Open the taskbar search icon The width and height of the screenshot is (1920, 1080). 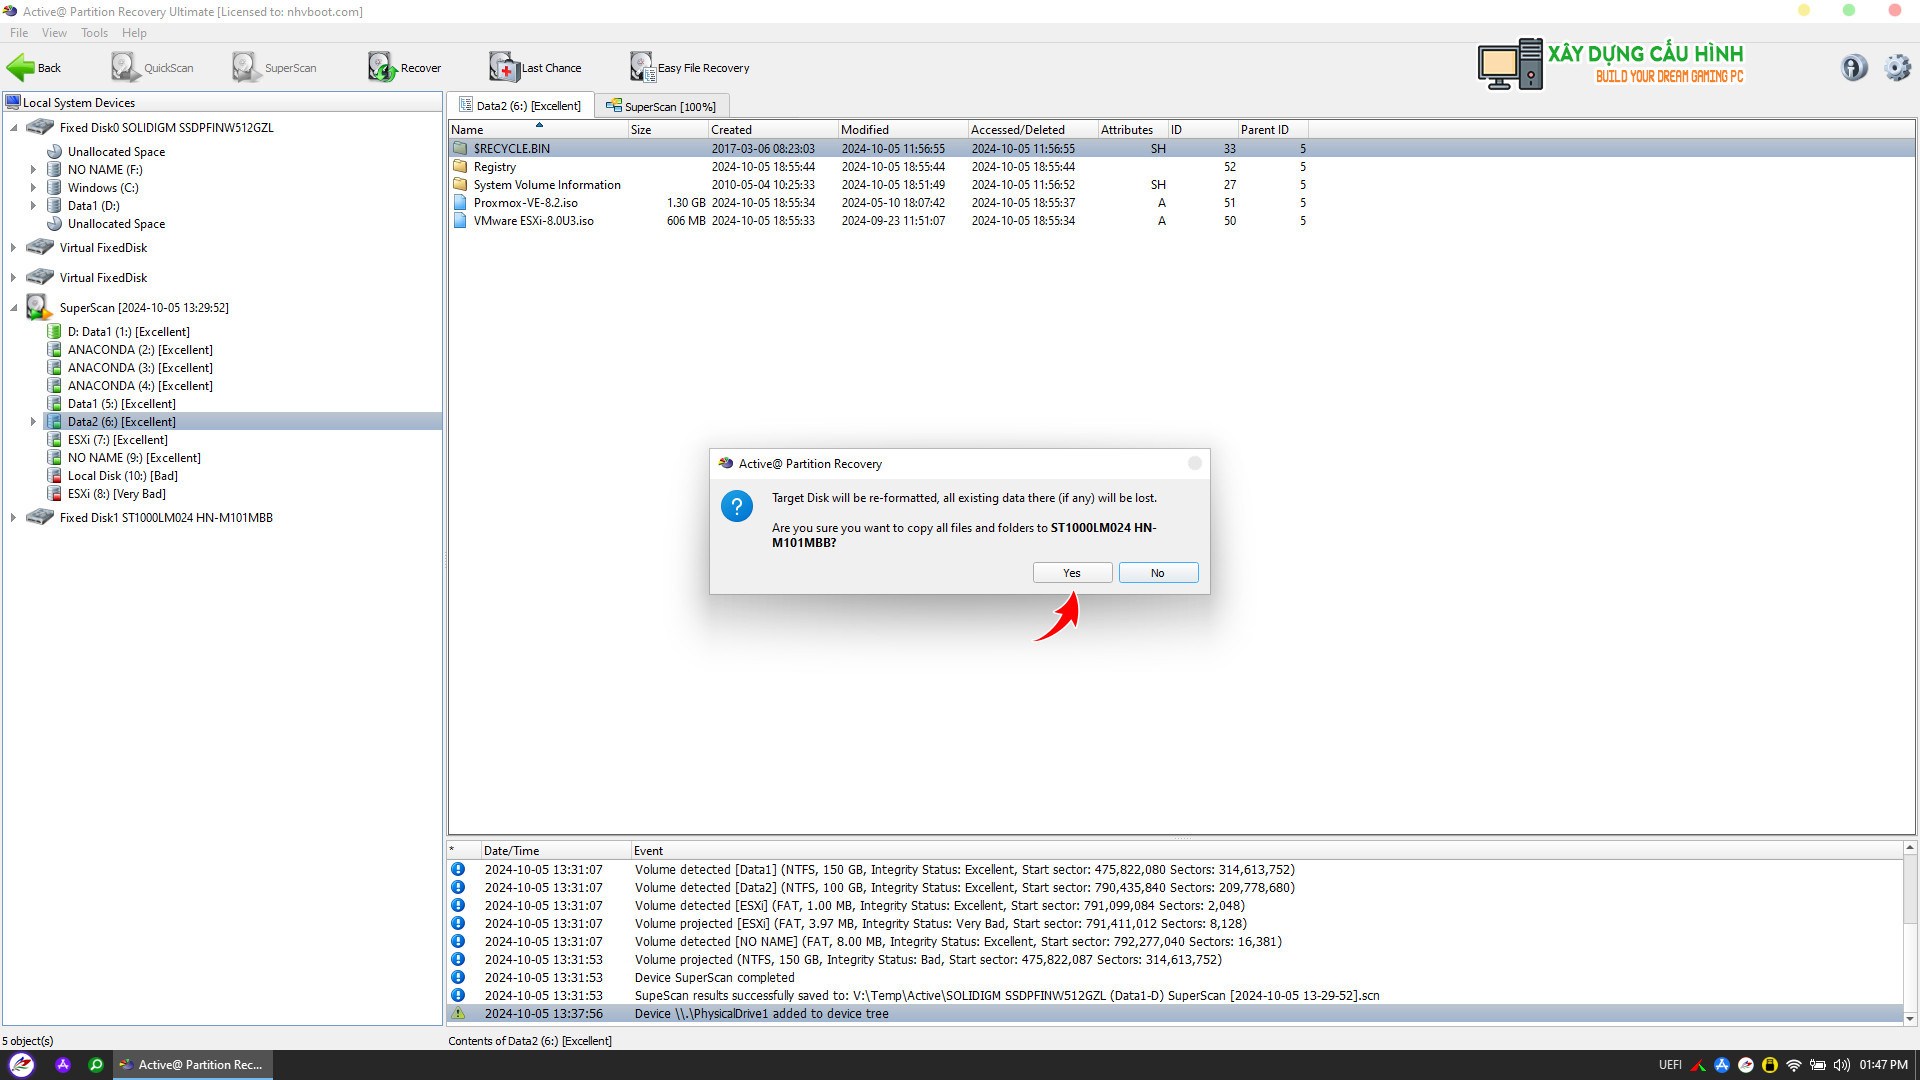tap(96, 1064)
